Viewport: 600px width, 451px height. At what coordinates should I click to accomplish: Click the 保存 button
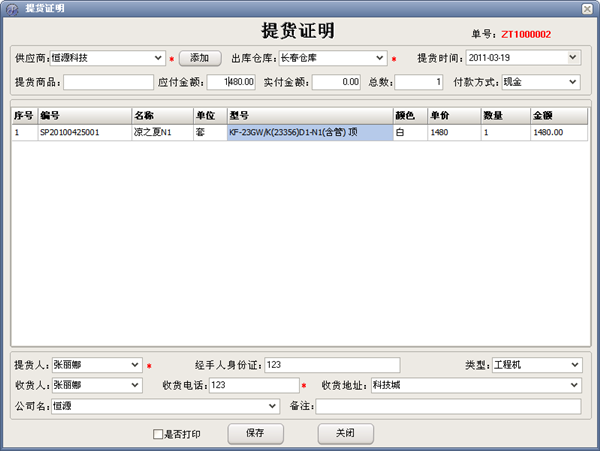254,434
